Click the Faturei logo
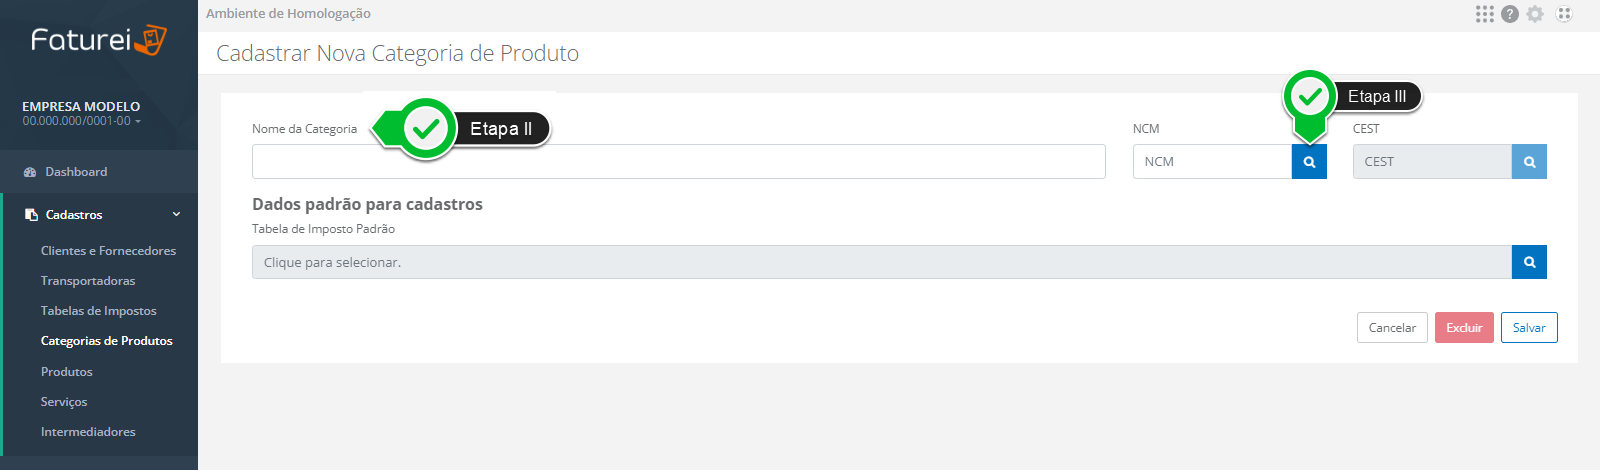The width and height of the screenshot is (1600, 470). pyautogui.click(x=98, y=40)
